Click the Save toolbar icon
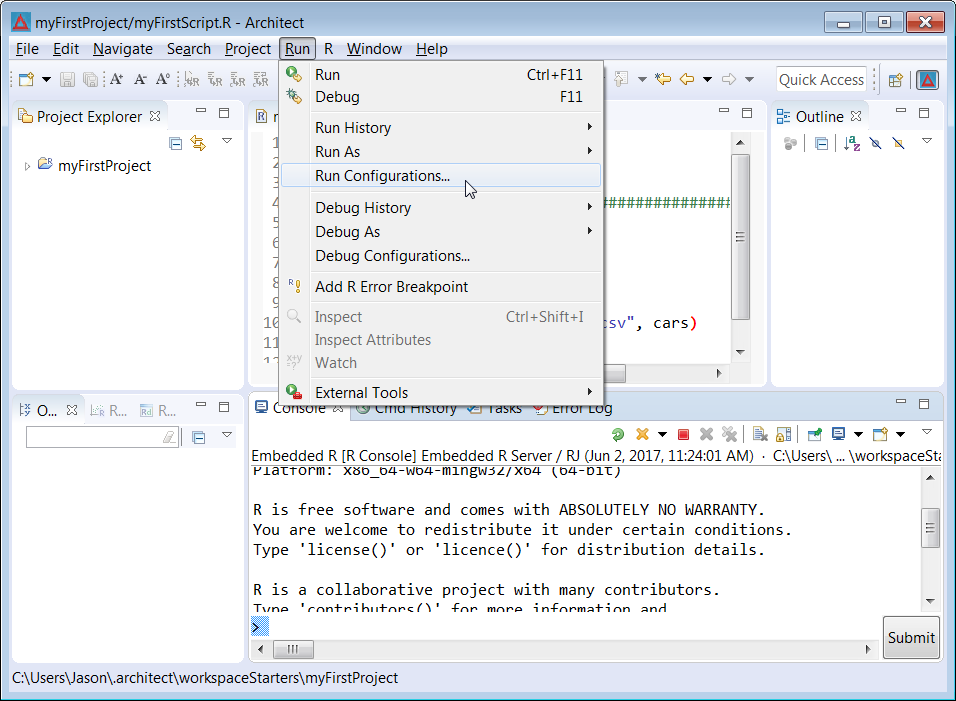This screenshot has height=701, width=956. click(67, 79)
